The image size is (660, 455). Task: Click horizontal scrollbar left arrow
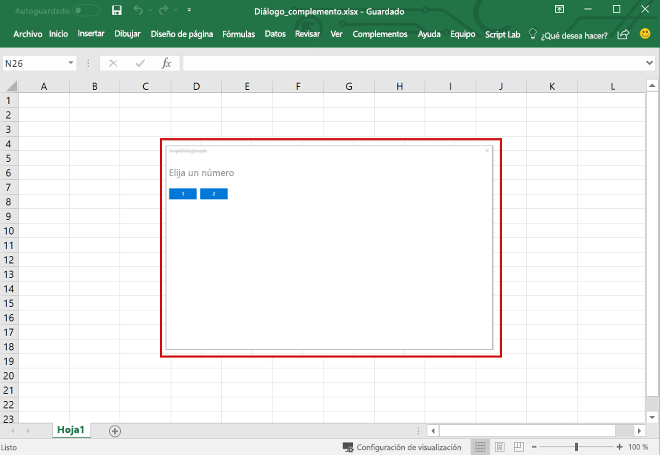pyautogui.click(x=433, y=431)
